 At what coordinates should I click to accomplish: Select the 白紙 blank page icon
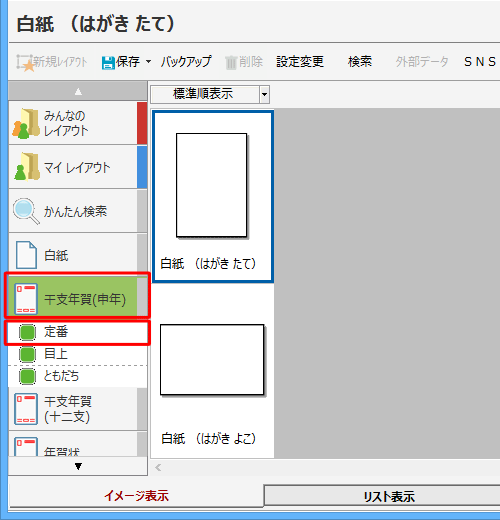[26, 255]
